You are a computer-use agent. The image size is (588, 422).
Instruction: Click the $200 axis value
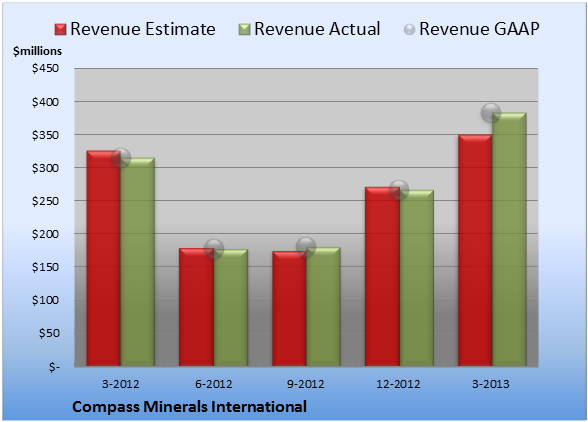pyautogui.click(x=45, y=234)
